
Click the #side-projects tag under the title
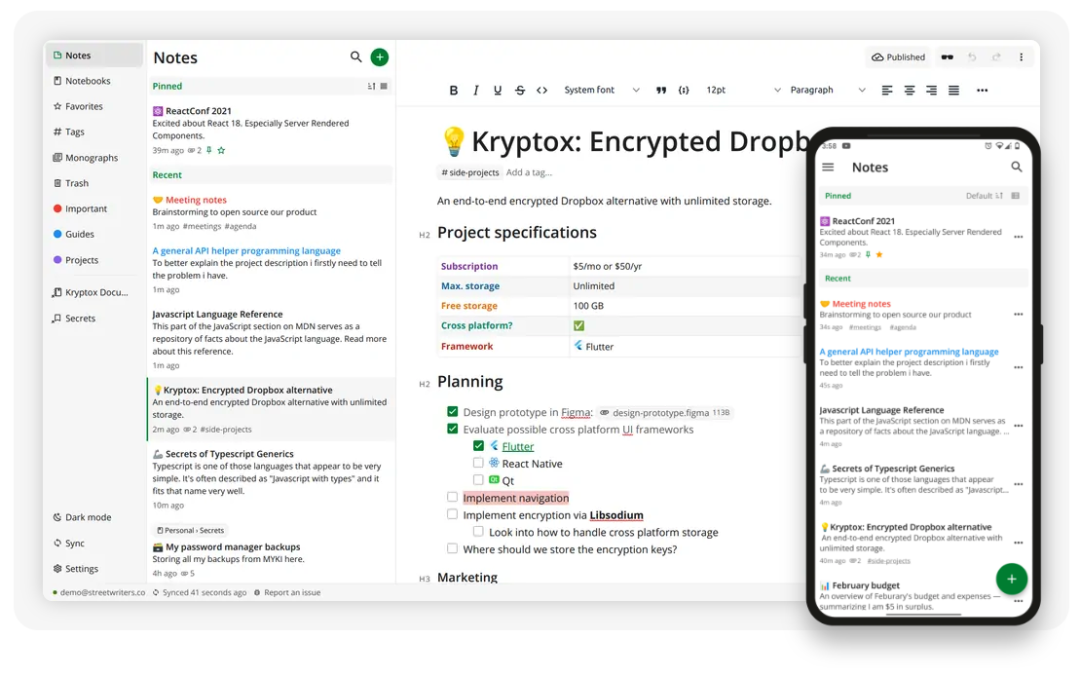point(470,173)
